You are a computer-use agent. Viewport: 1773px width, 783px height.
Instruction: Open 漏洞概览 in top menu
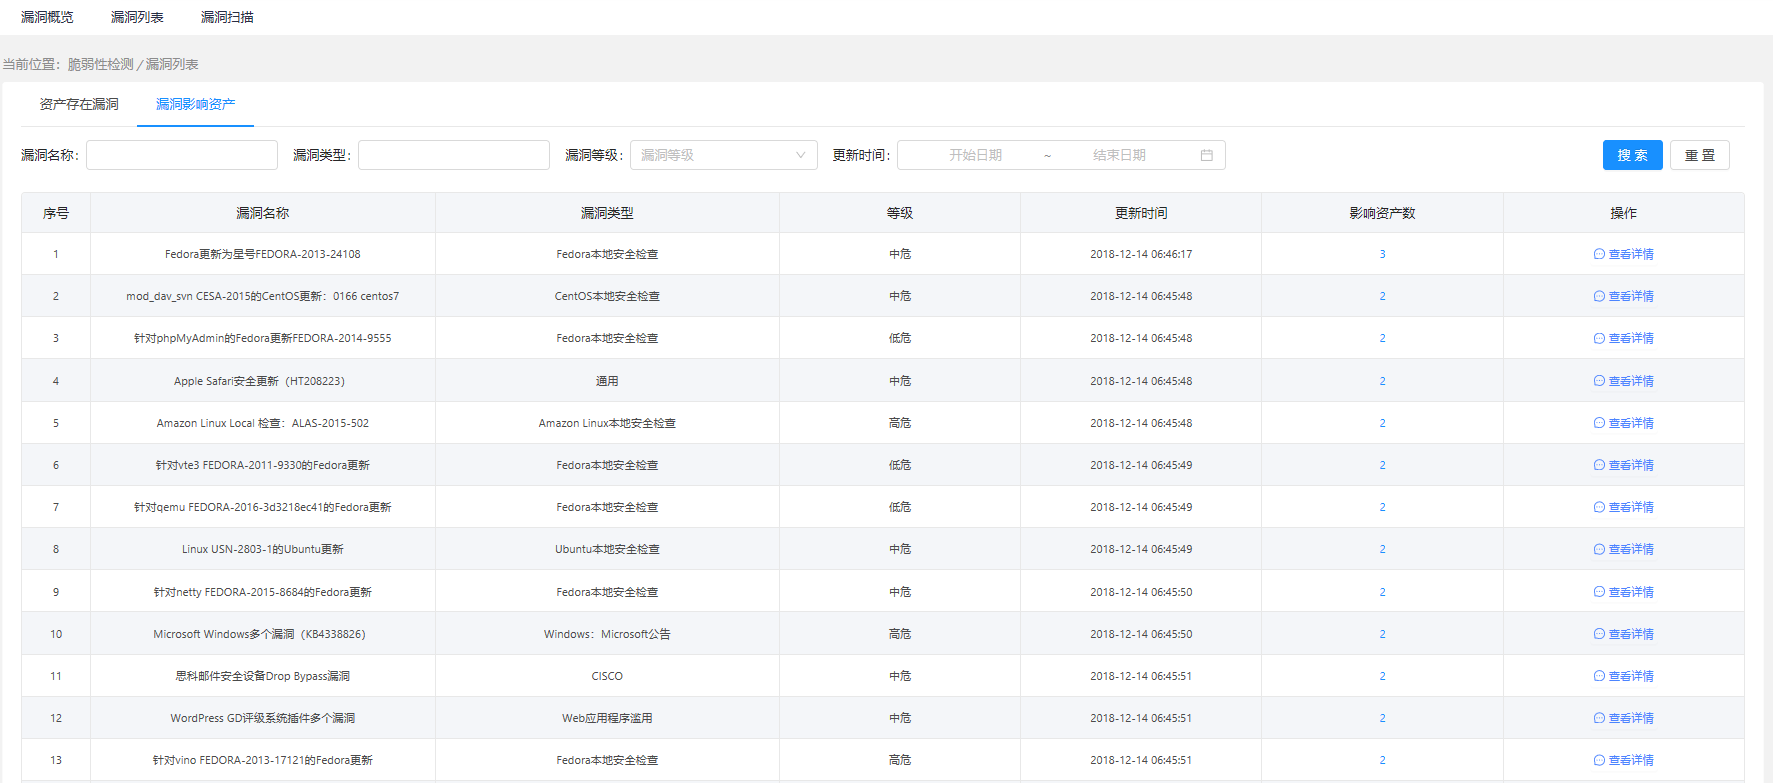coord(47,17)
